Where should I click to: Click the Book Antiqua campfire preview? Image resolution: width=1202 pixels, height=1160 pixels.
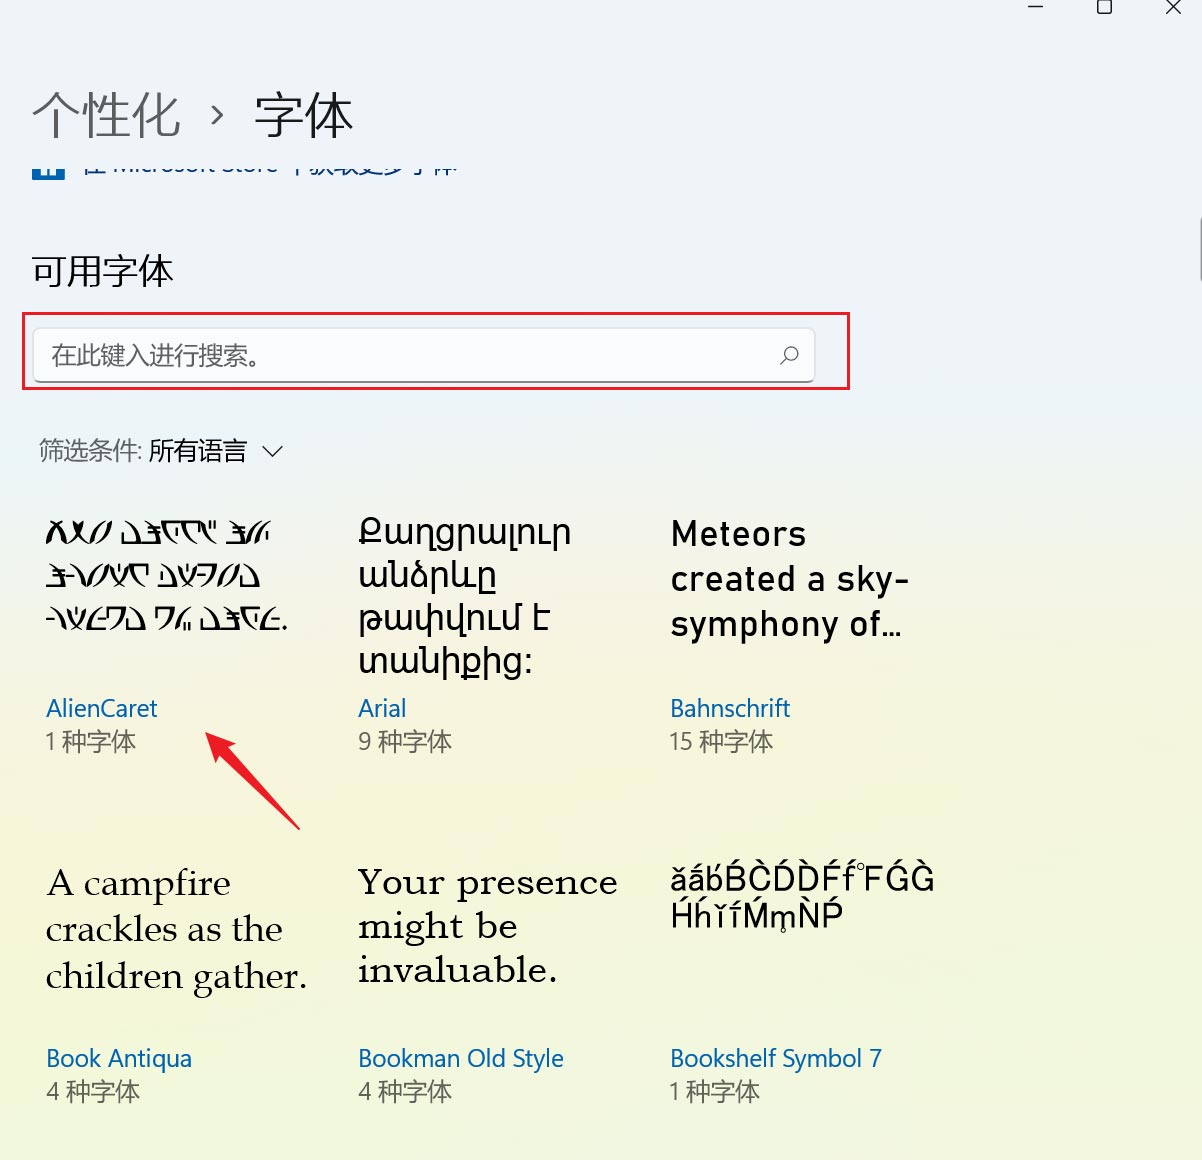pyautogui.click(x=177, y=929)
